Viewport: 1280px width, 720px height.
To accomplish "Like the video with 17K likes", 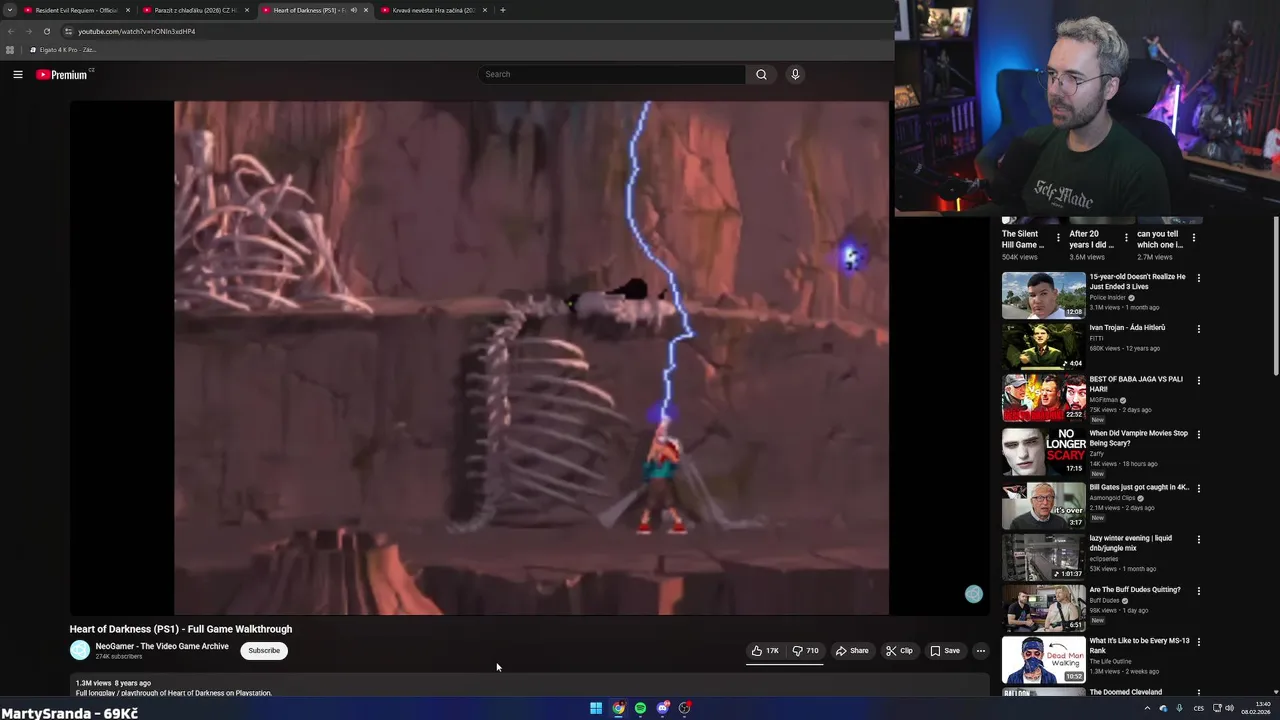I will (x=765, y=651).
